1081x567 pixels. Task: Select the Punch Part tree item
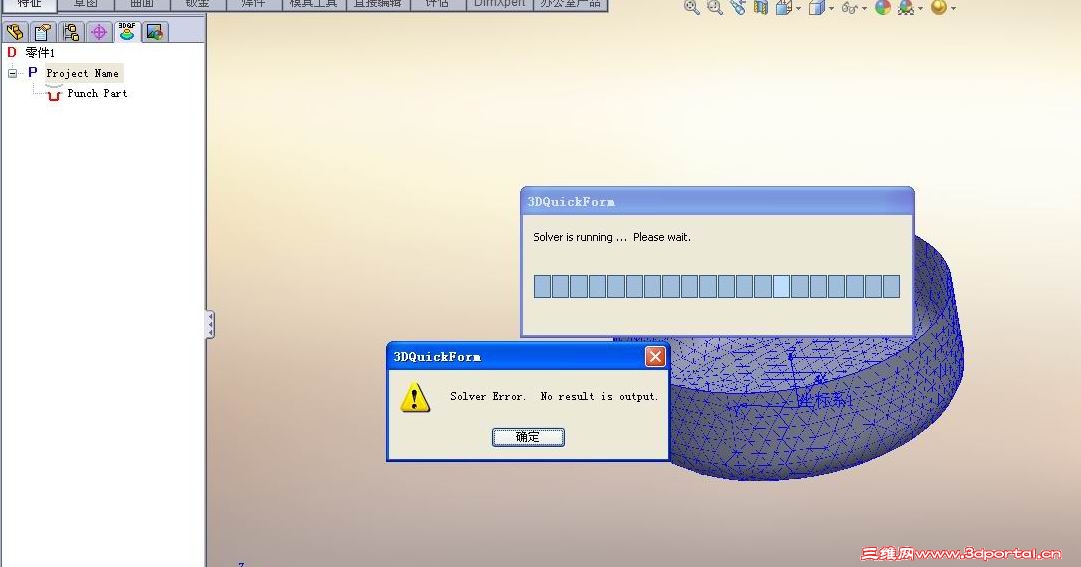click(x=97, y=93)
